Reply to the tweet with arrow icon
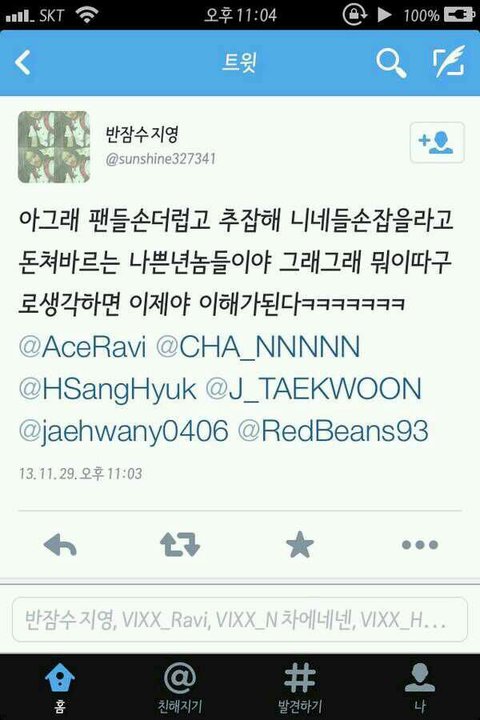 [x=60, y=545]
